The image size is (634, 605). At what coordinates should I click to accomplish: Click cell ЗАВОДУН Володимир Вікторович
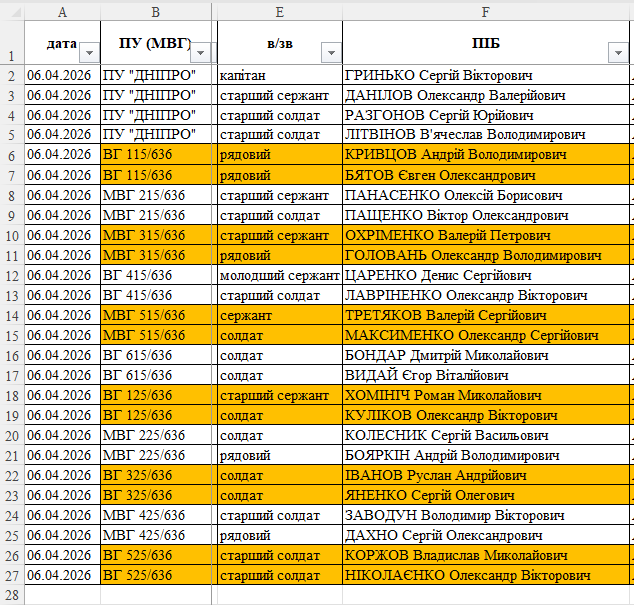tap(486, 515)
